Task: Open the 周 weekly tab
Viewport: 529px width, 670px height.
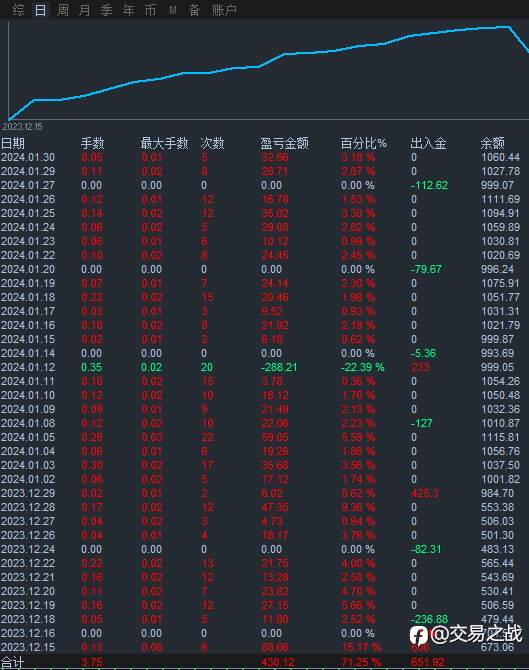Action: tap(62, 9)
